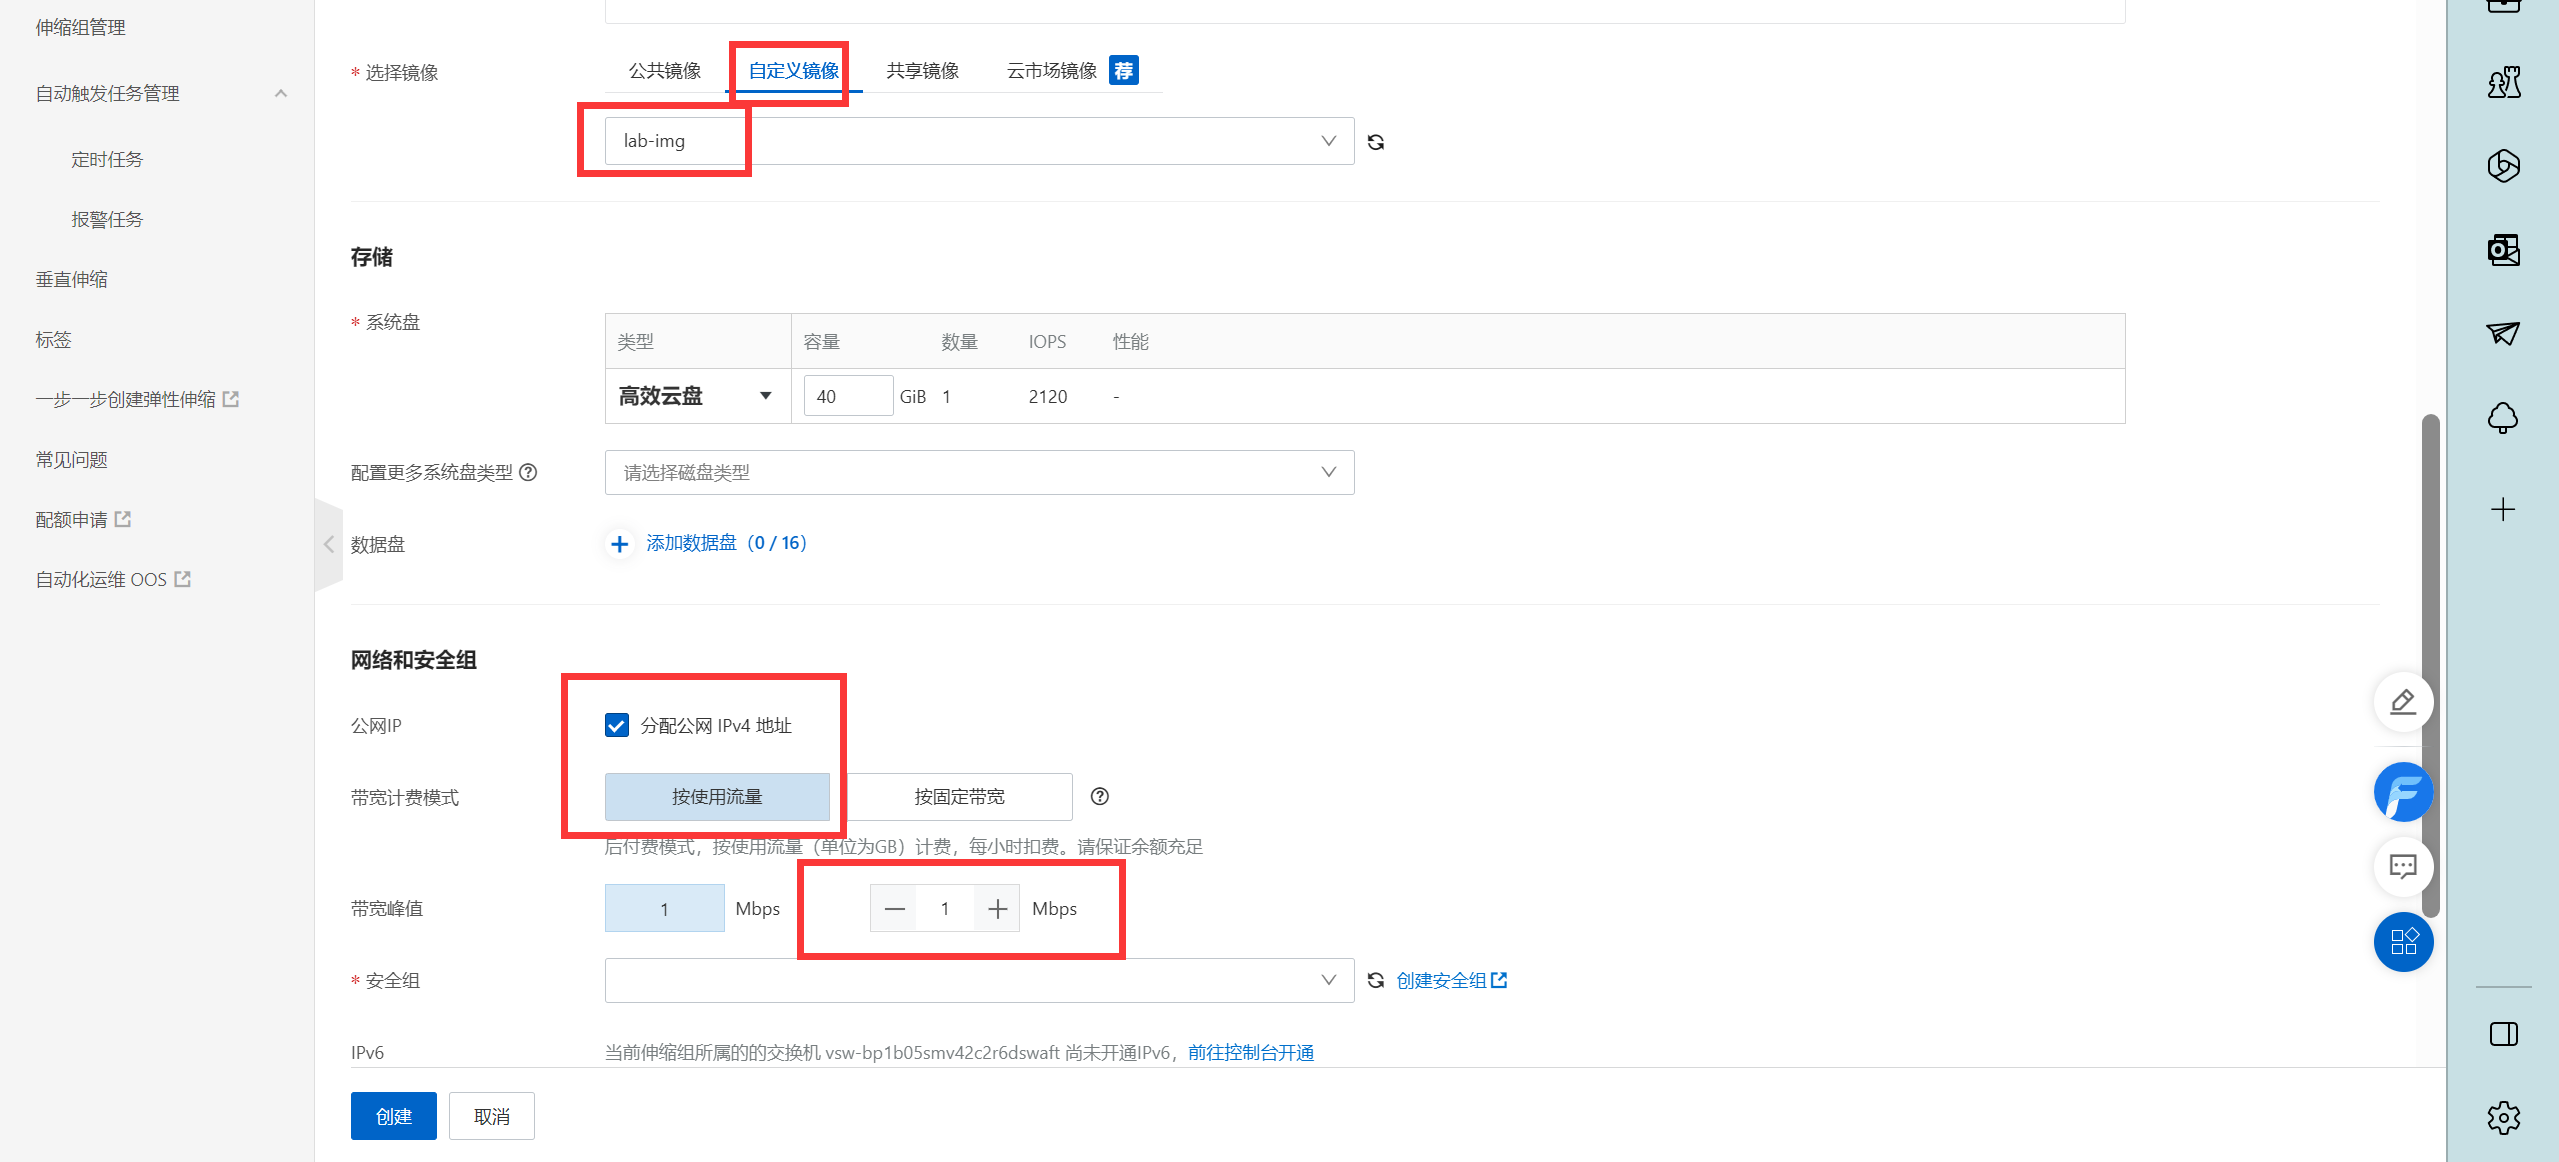Screen dimensions: 2559x1162
Task: Open the games chess icon in browser sidebar
Action: 2503,82
